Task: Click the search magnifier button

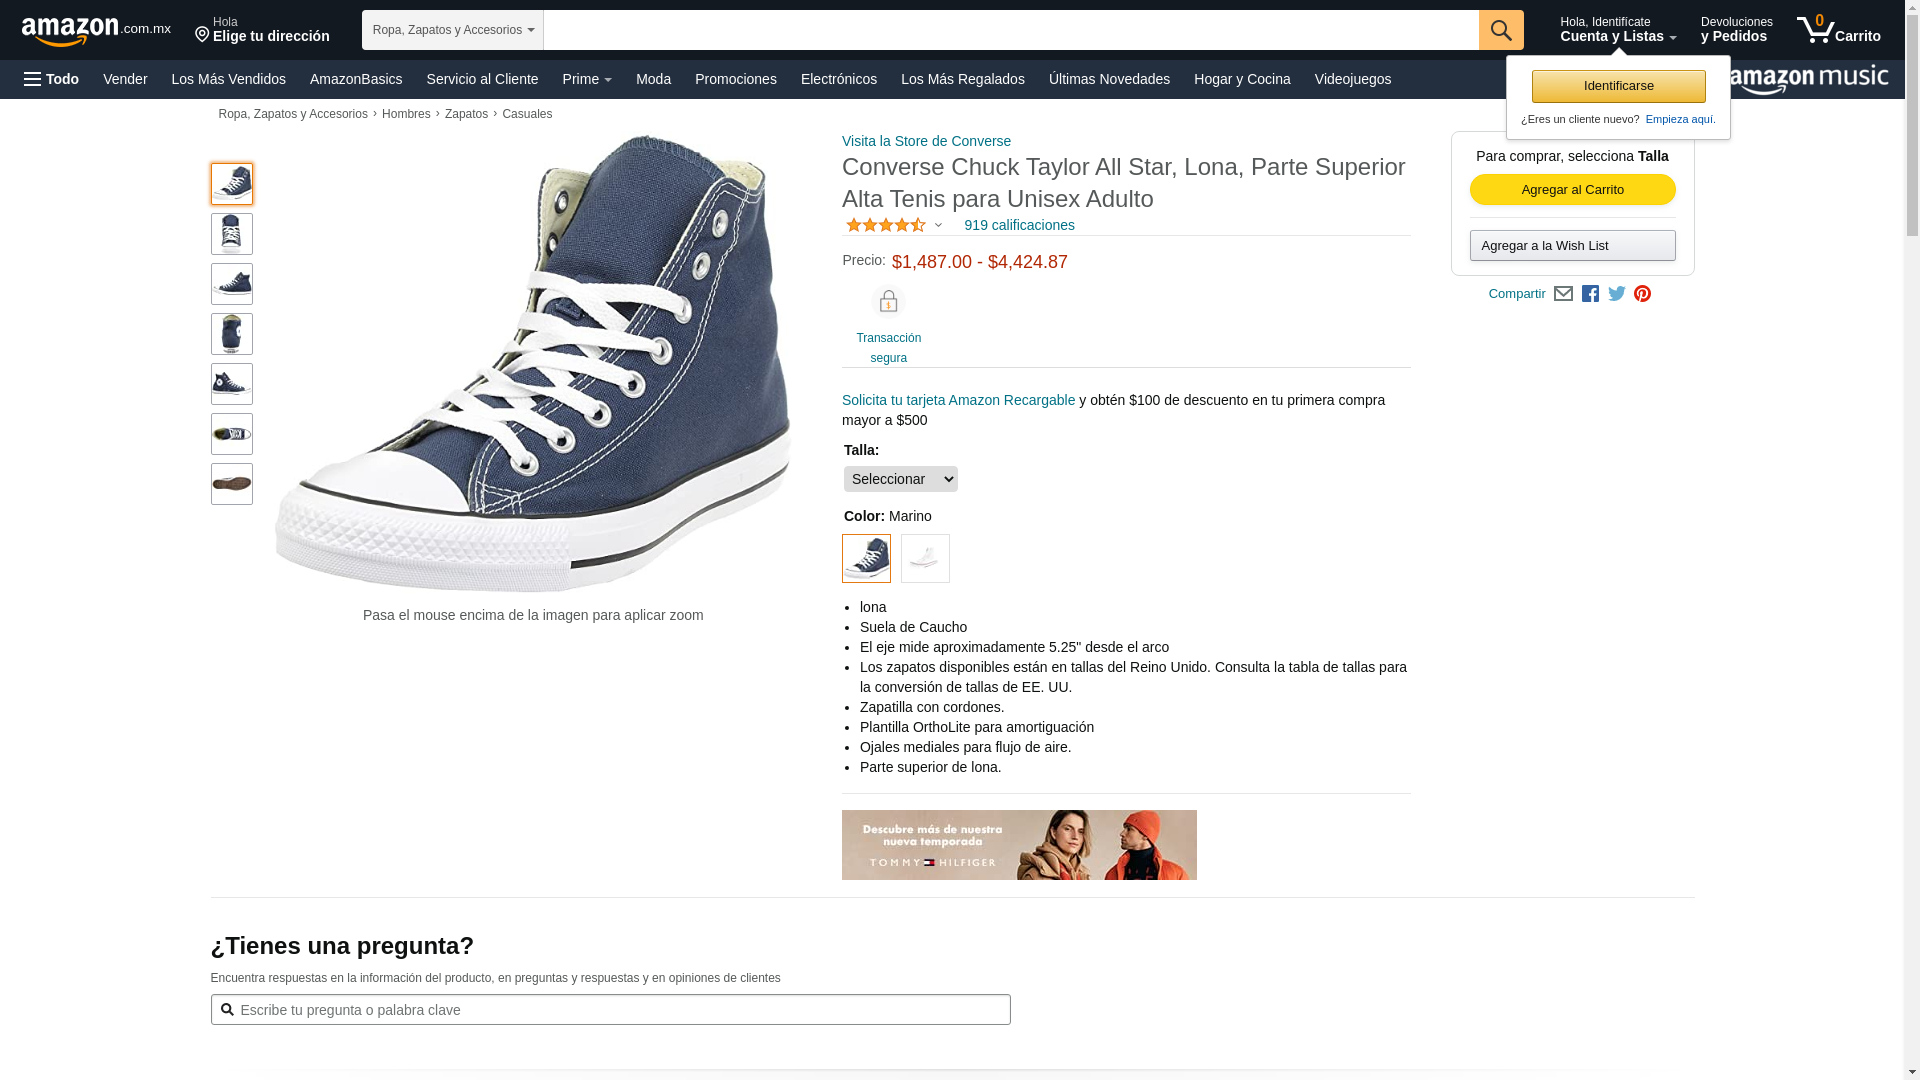Action: [x=1501, y=30]
